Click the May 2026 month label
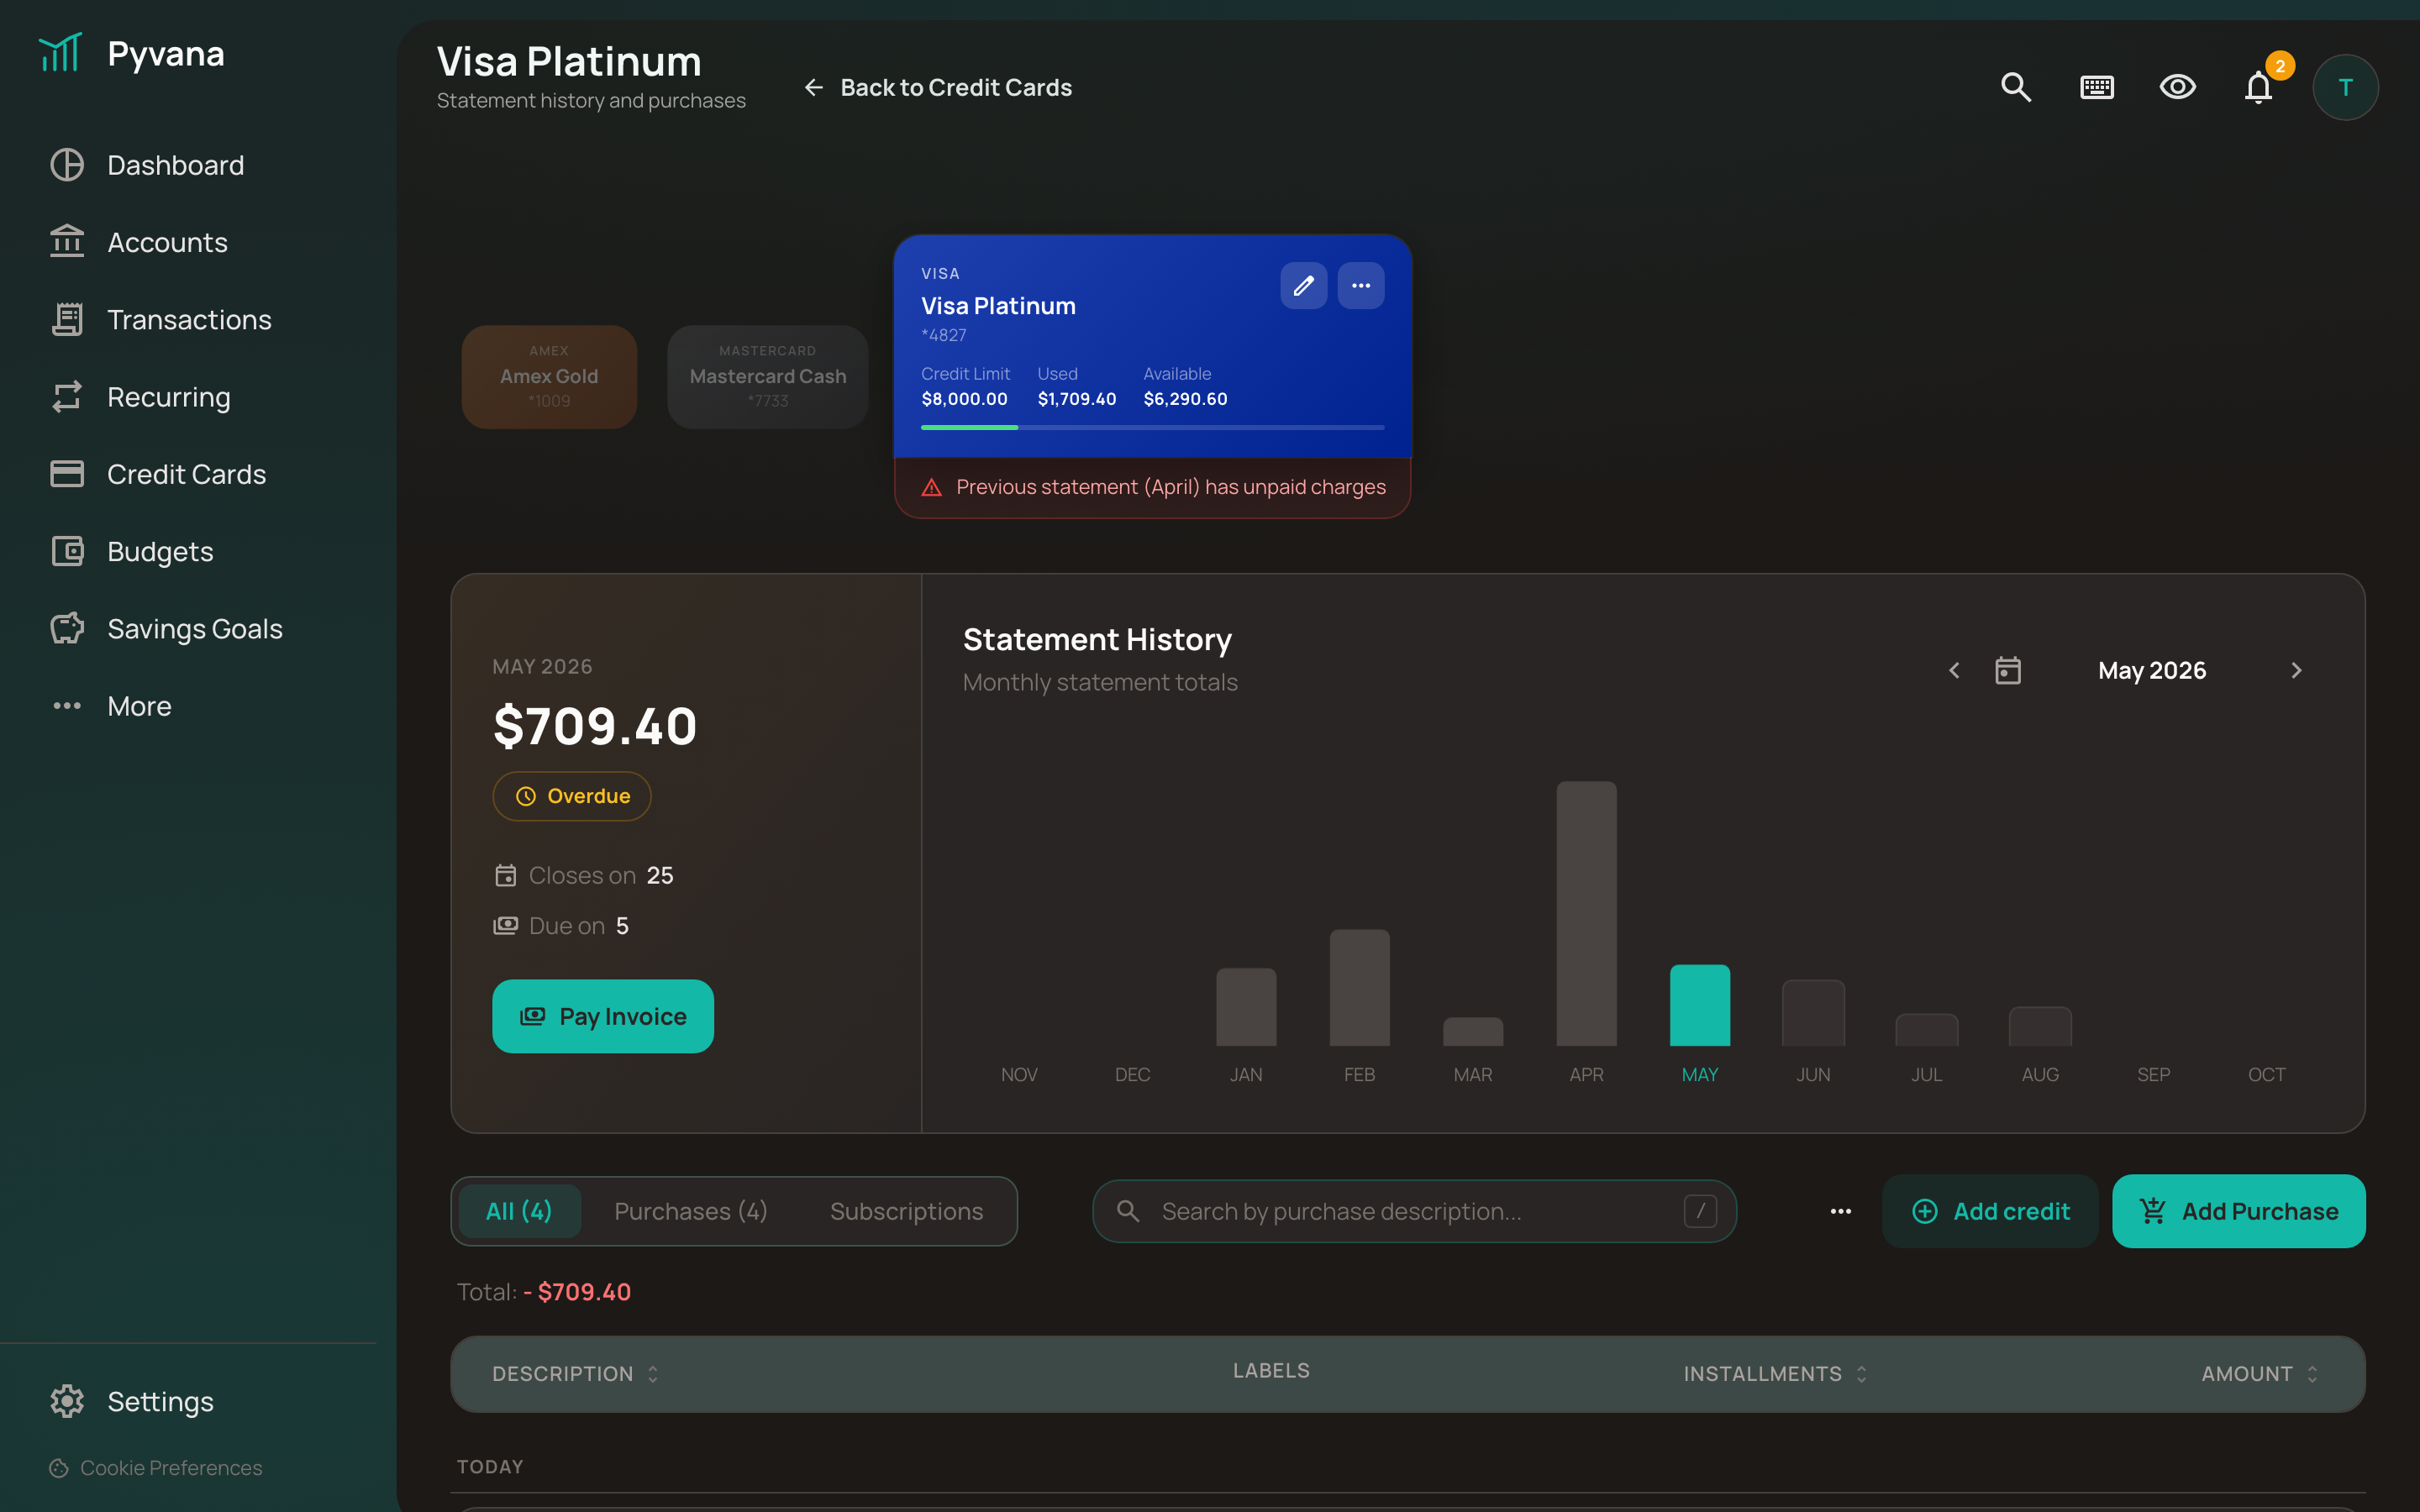This screenshot has height=1512, width=2420. (x=2152, y=671)
